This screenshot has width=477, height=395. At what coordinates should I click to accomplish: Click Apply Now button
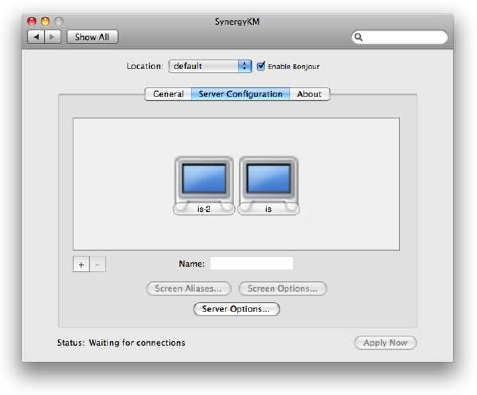(x=385, y=343)
